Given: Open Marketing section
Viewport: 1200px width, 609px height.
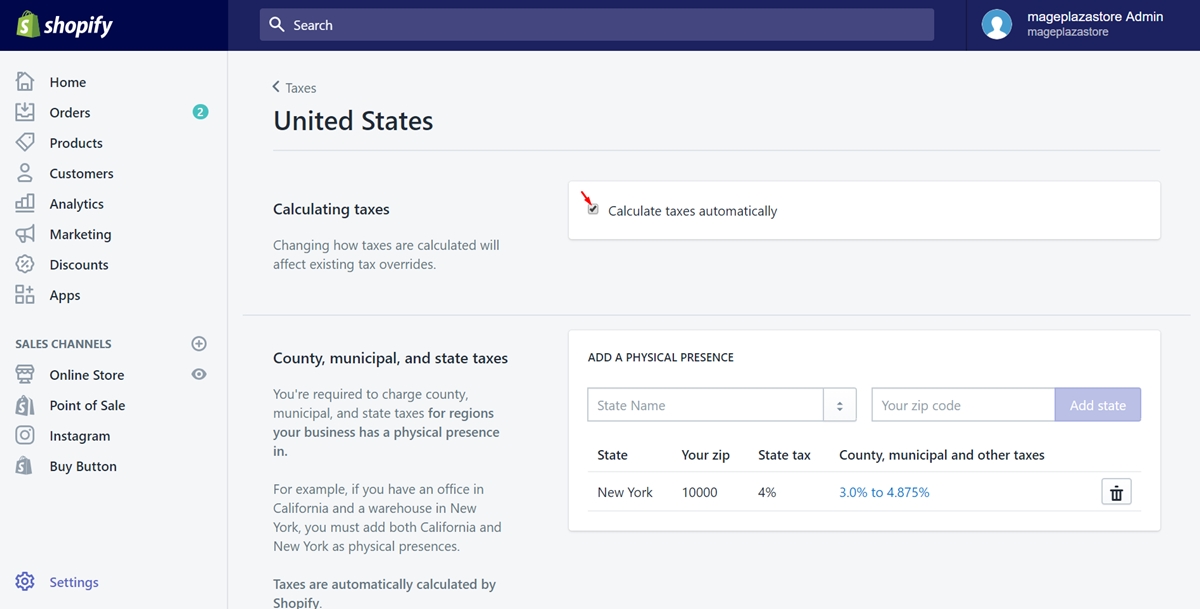Looking at the screenshot, I should tap(80, 234).
